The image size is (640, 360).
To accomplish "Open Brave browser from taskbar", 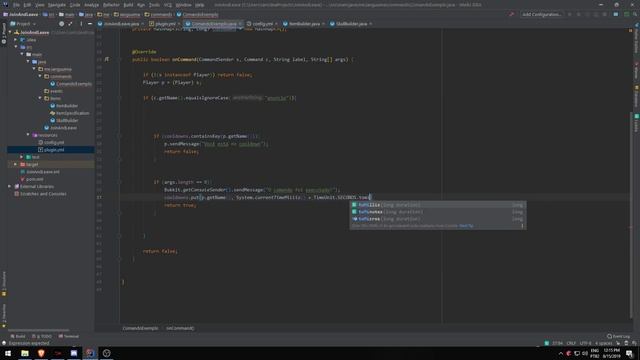I will 41,353.
